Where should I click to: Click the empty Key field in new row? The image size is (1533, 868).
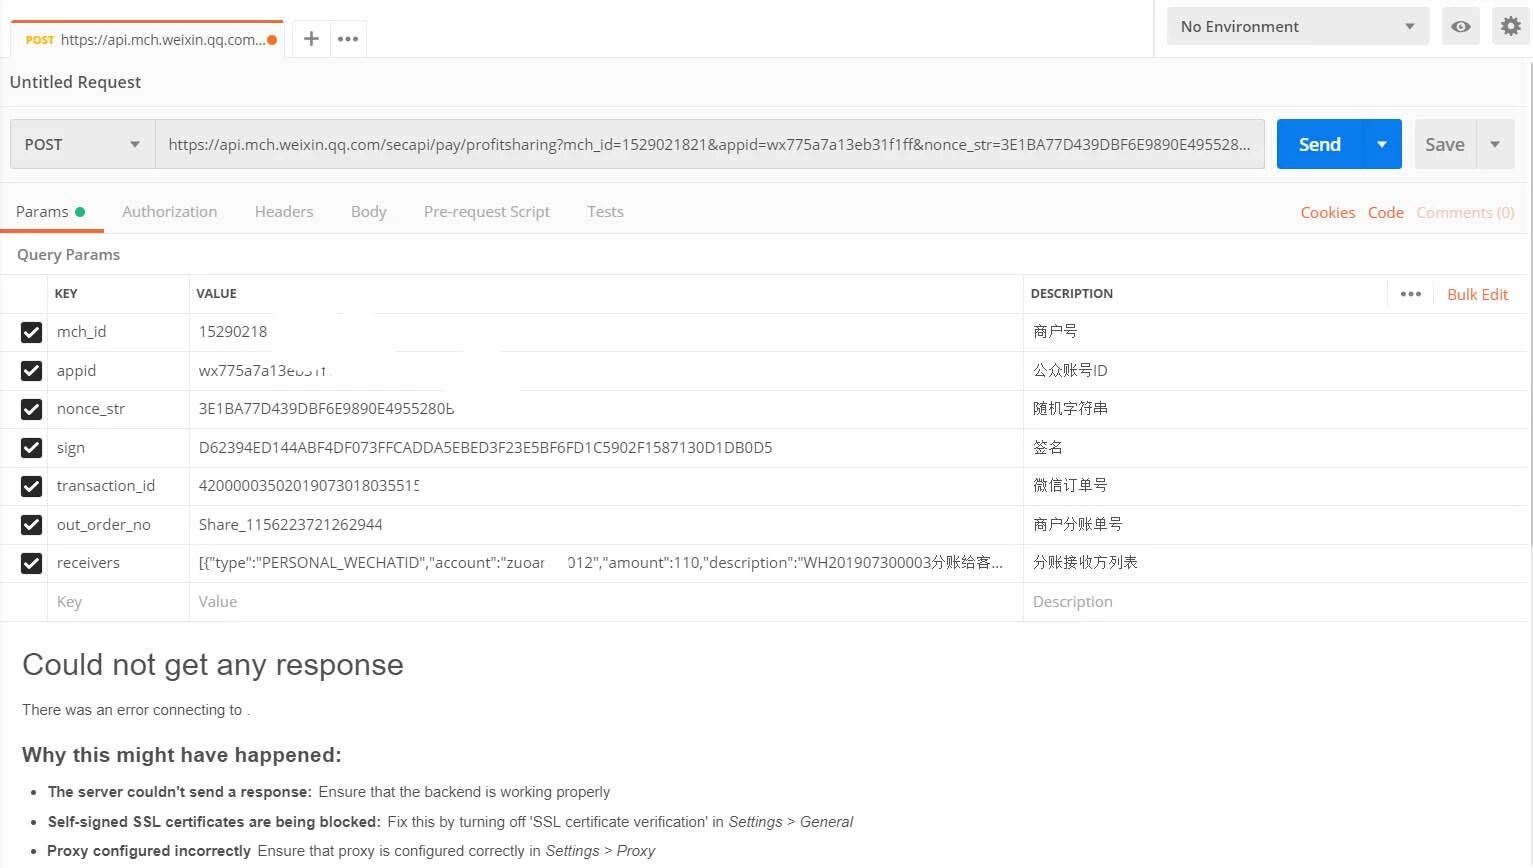click(x=117, y=602)
